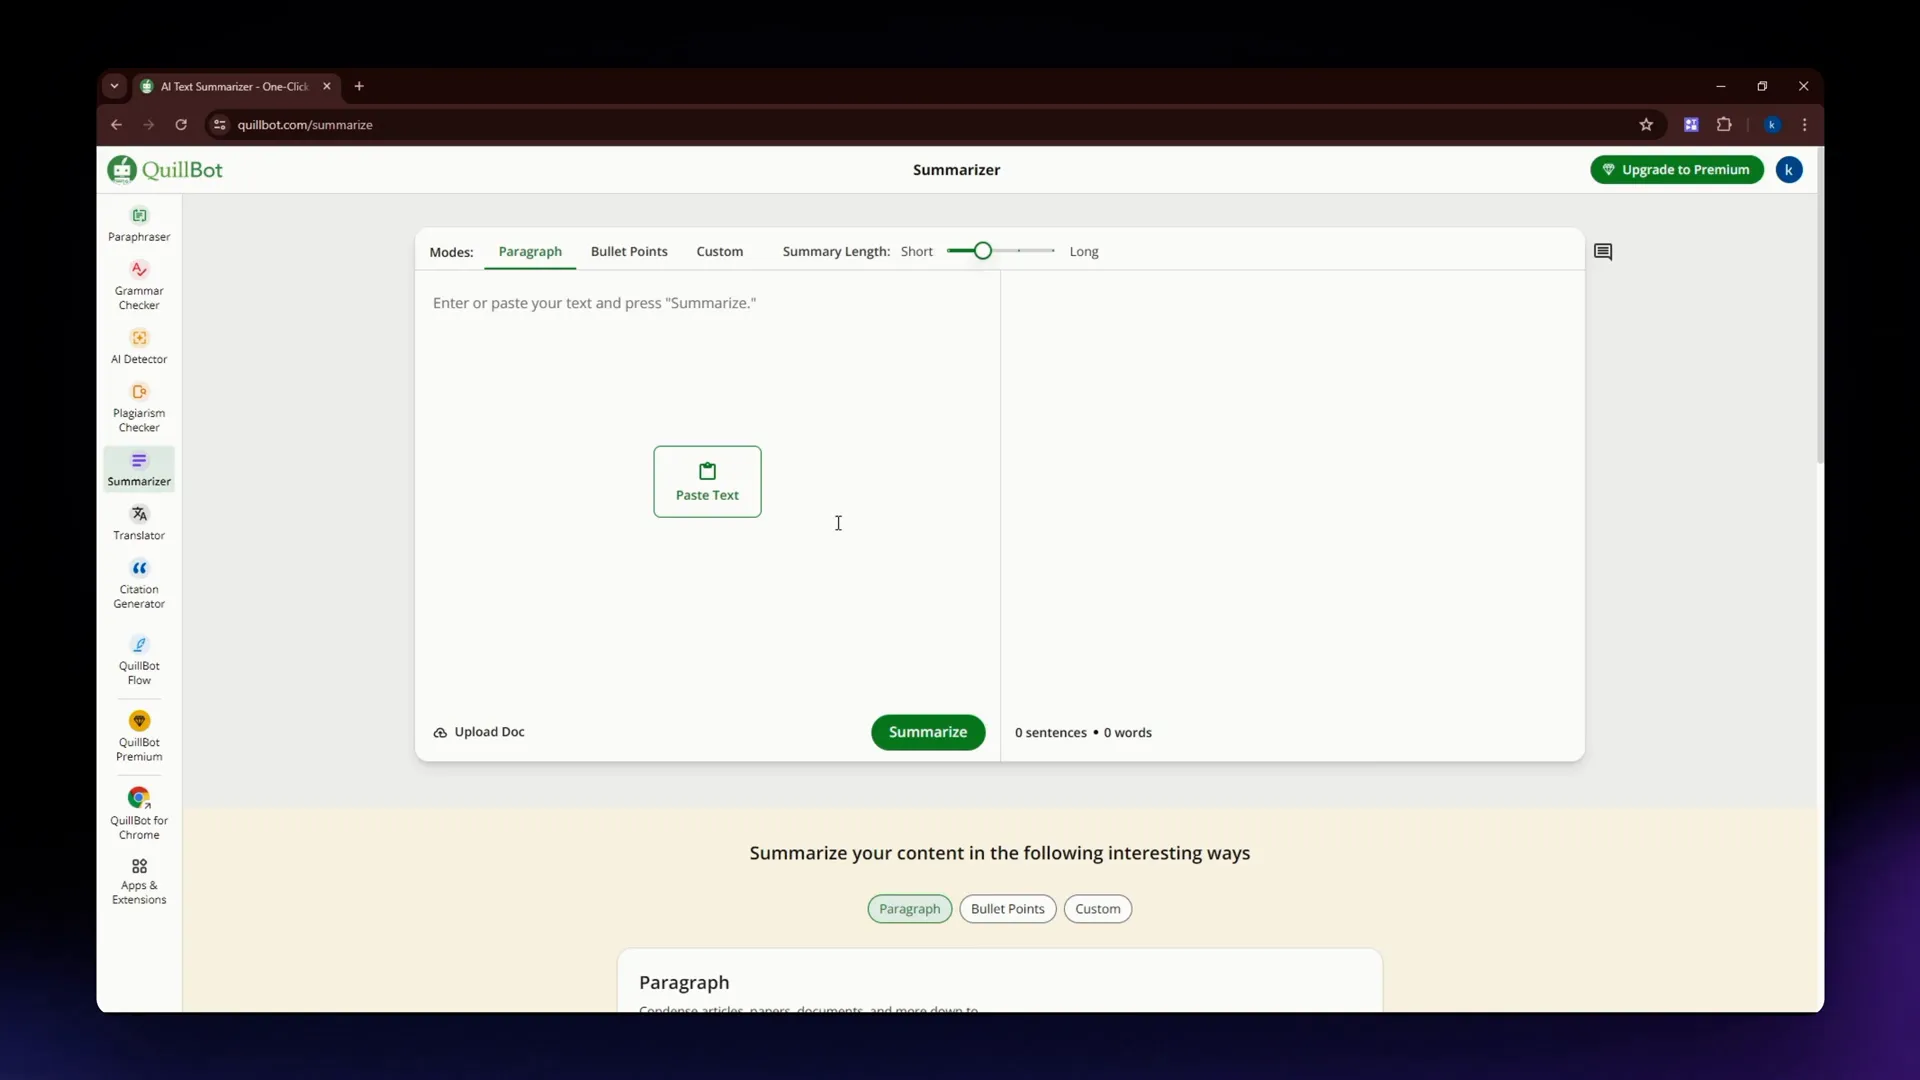Reload the page
This screenshot has height=1080, width=1920.
181,125
